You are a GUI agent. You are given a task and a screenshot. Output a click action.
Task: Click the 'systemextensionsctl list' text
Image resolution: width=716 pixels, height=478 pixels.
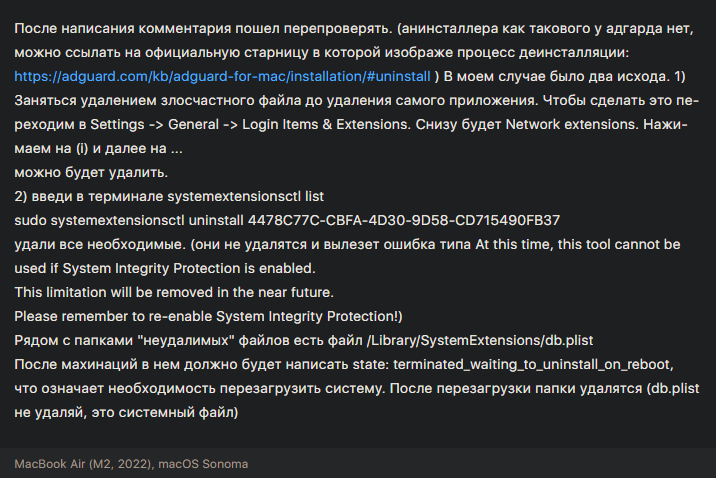pyautogui.click(x=243, y=195)
